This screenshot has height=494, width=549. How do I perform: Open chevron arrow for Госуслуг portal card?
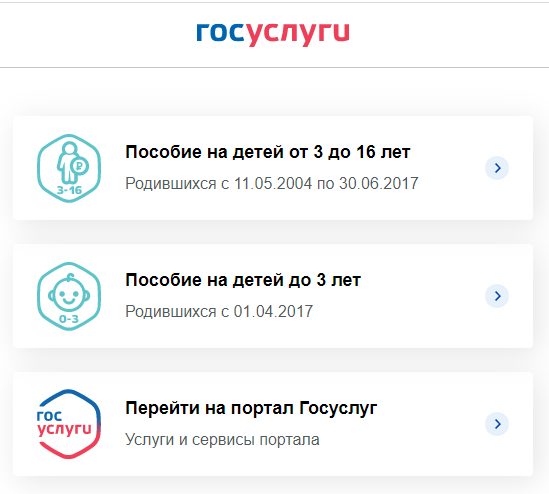[x=497, y=424]
